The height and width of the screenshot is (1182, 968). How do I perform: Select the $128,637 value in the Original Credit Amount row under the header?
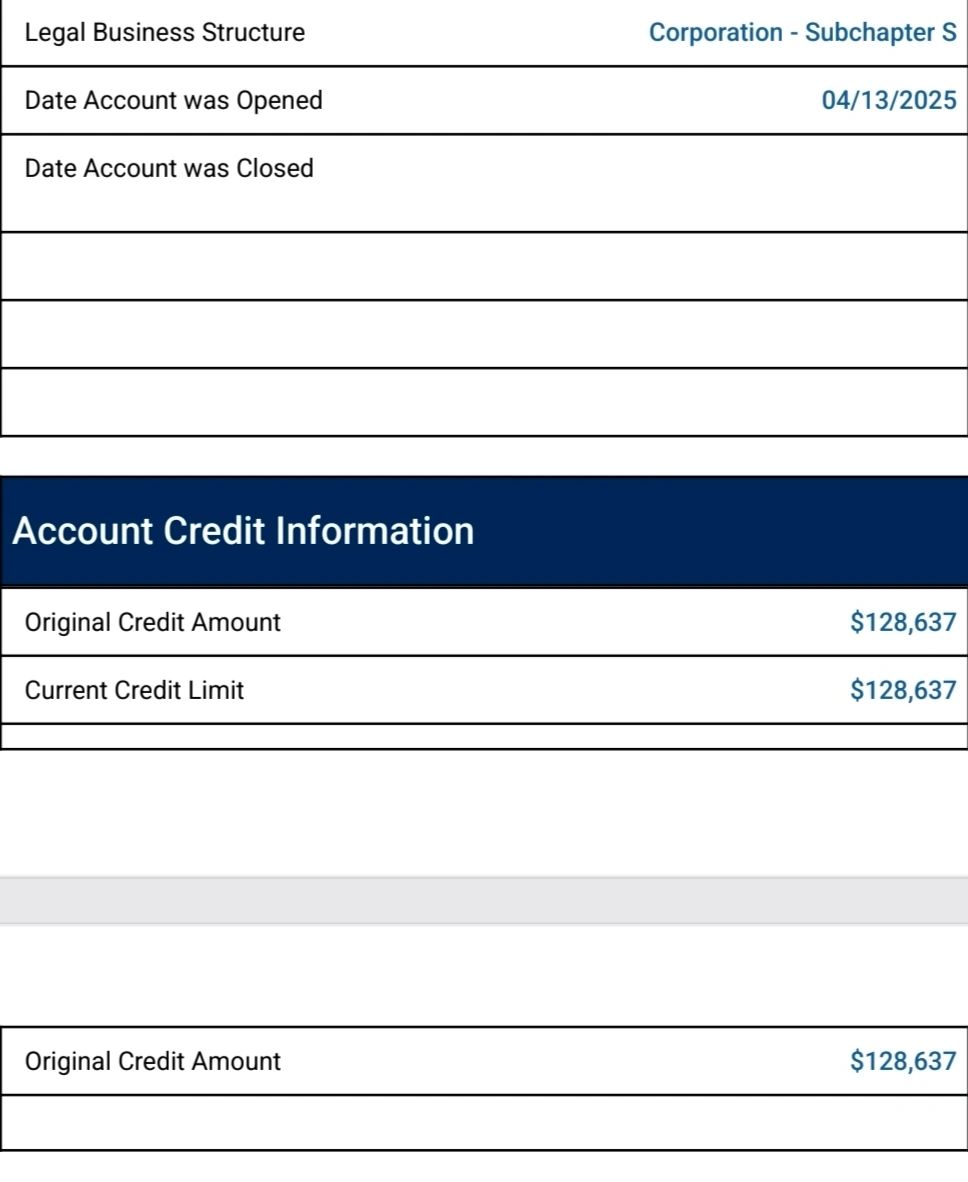(903, 622)
